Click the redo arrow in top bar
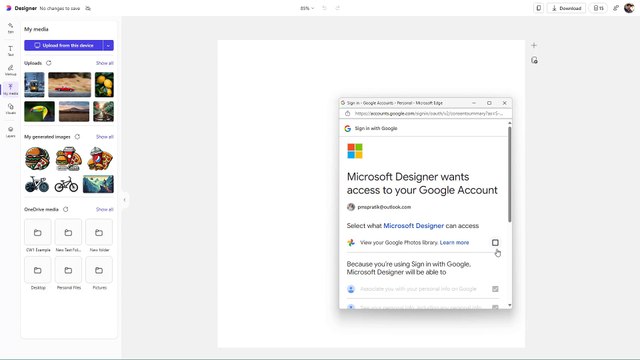 (x=338, y=8)
